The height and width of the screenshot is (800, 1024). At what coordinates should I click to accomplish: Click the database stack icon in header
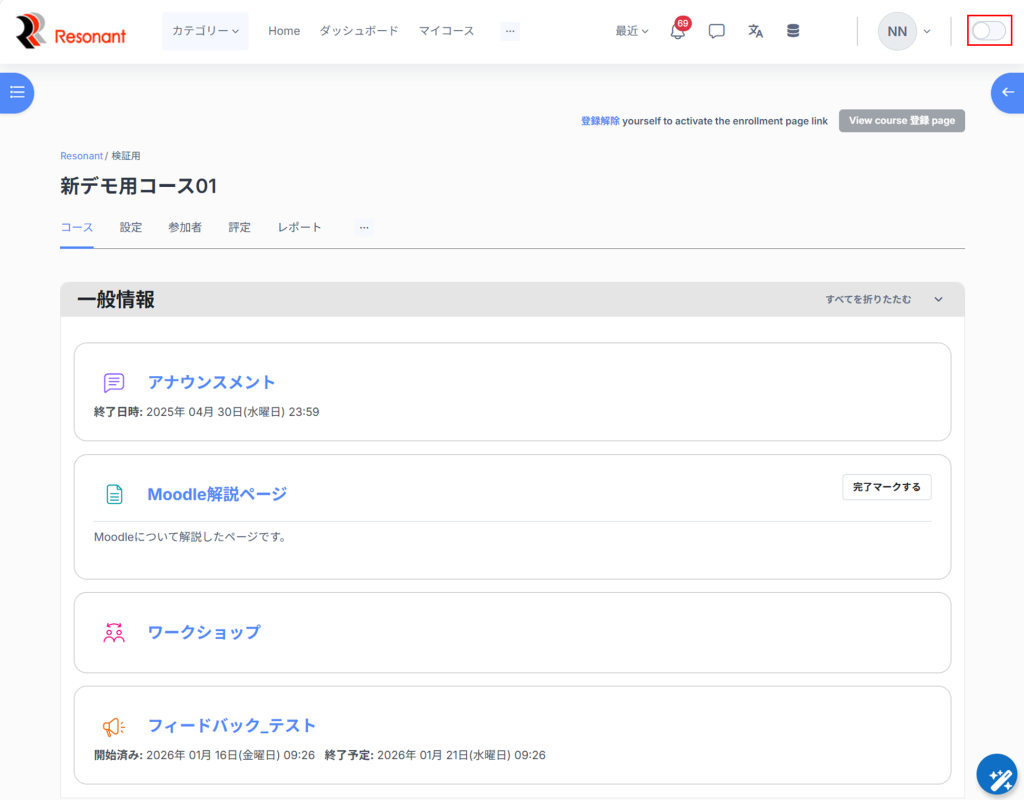(793, 31)
